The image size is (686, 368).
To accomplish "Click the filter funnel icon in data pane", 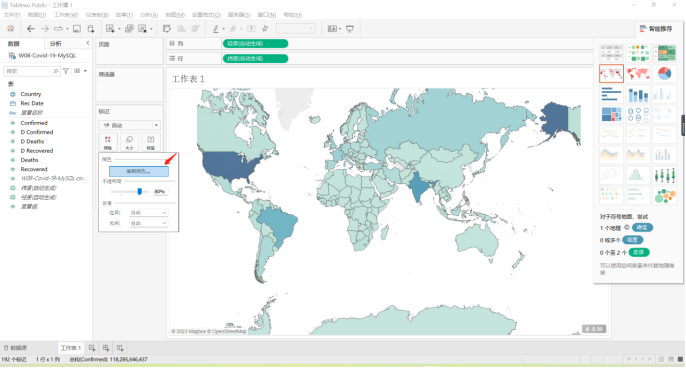I will (66, 71).
